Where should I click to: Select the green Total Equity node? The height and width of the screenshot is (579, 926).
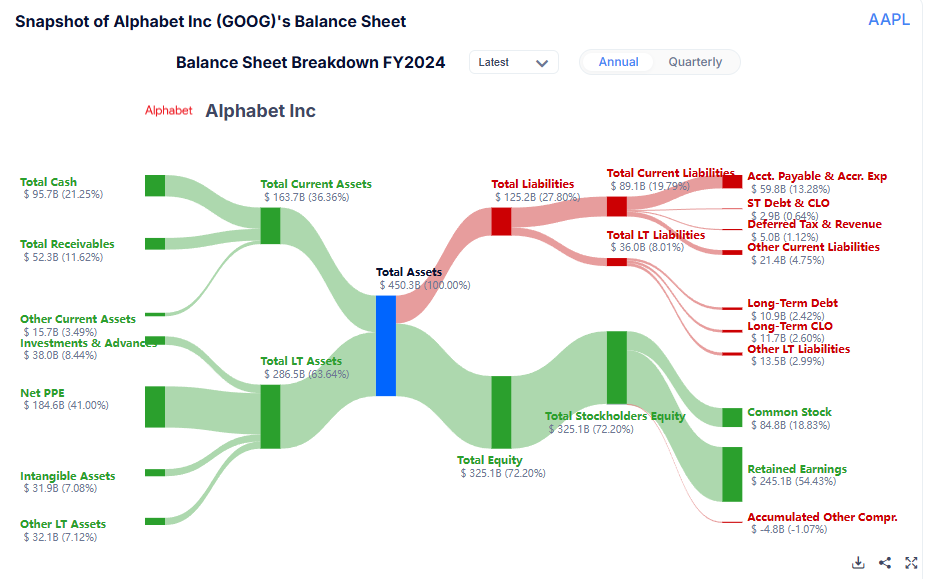coord(501,412)
